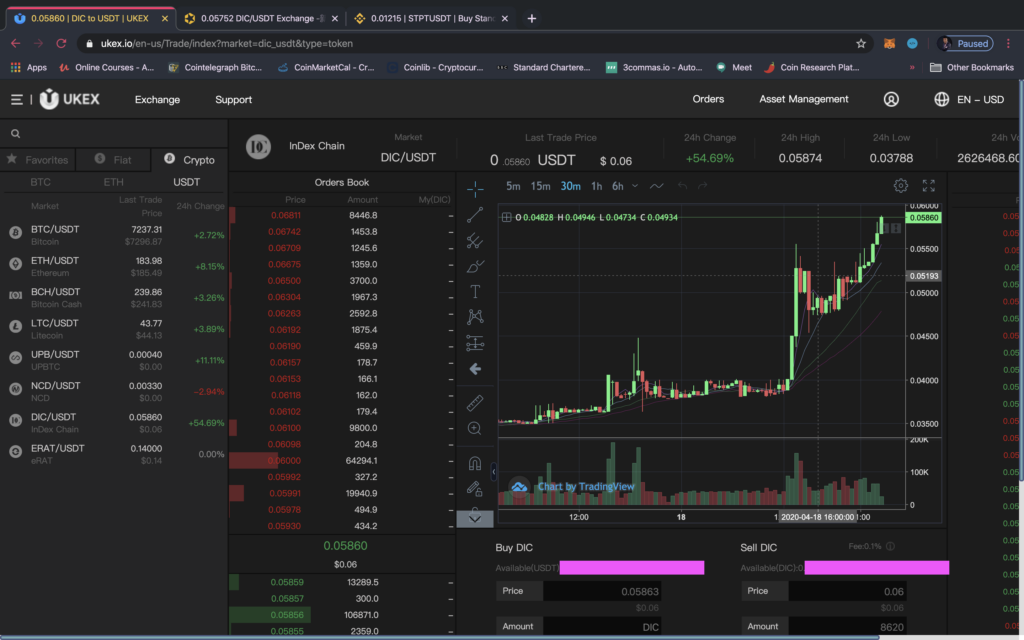Click the chart undo arrow
The image size is (1024, 640).
(x=682, y=186)
